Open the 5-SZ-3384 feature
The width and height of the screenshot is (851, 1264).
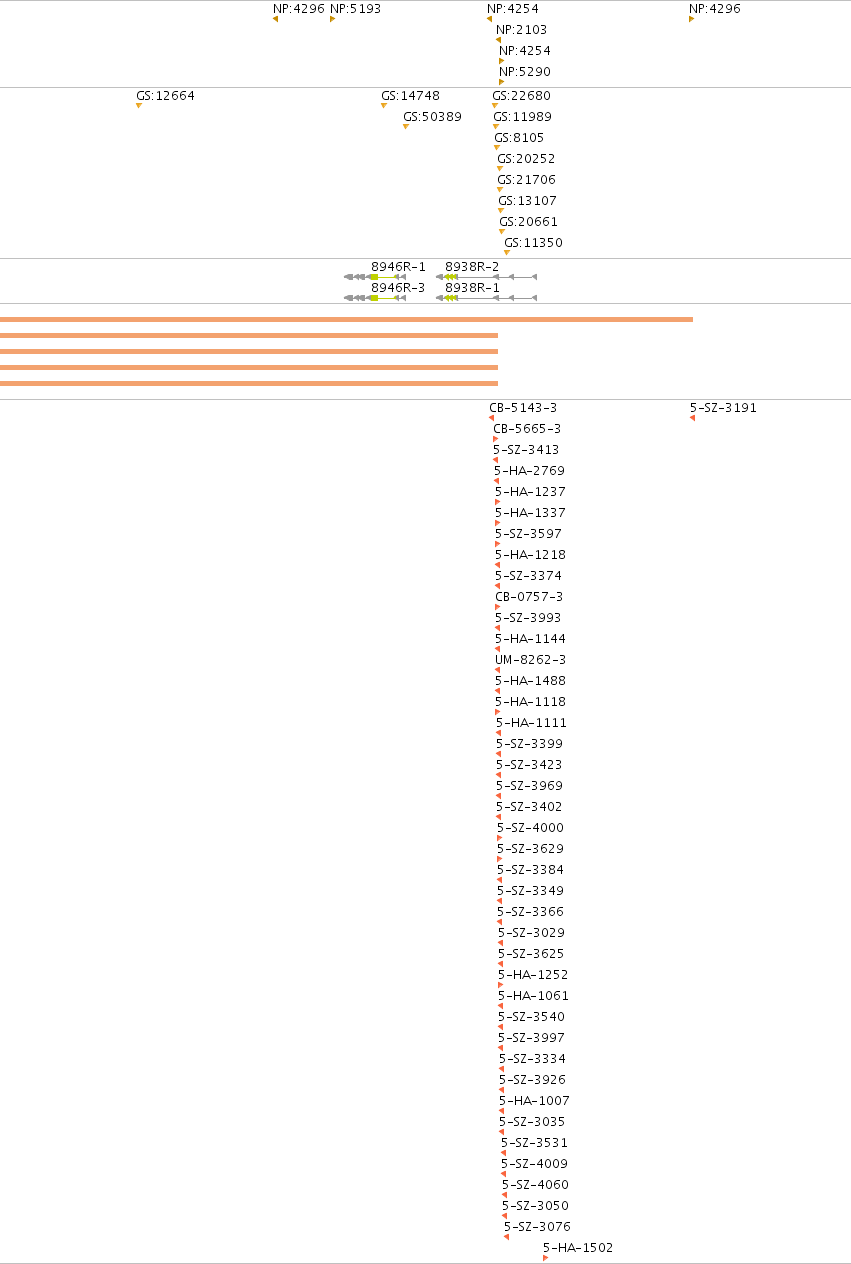pyautogui.click(x=530, y=870)
